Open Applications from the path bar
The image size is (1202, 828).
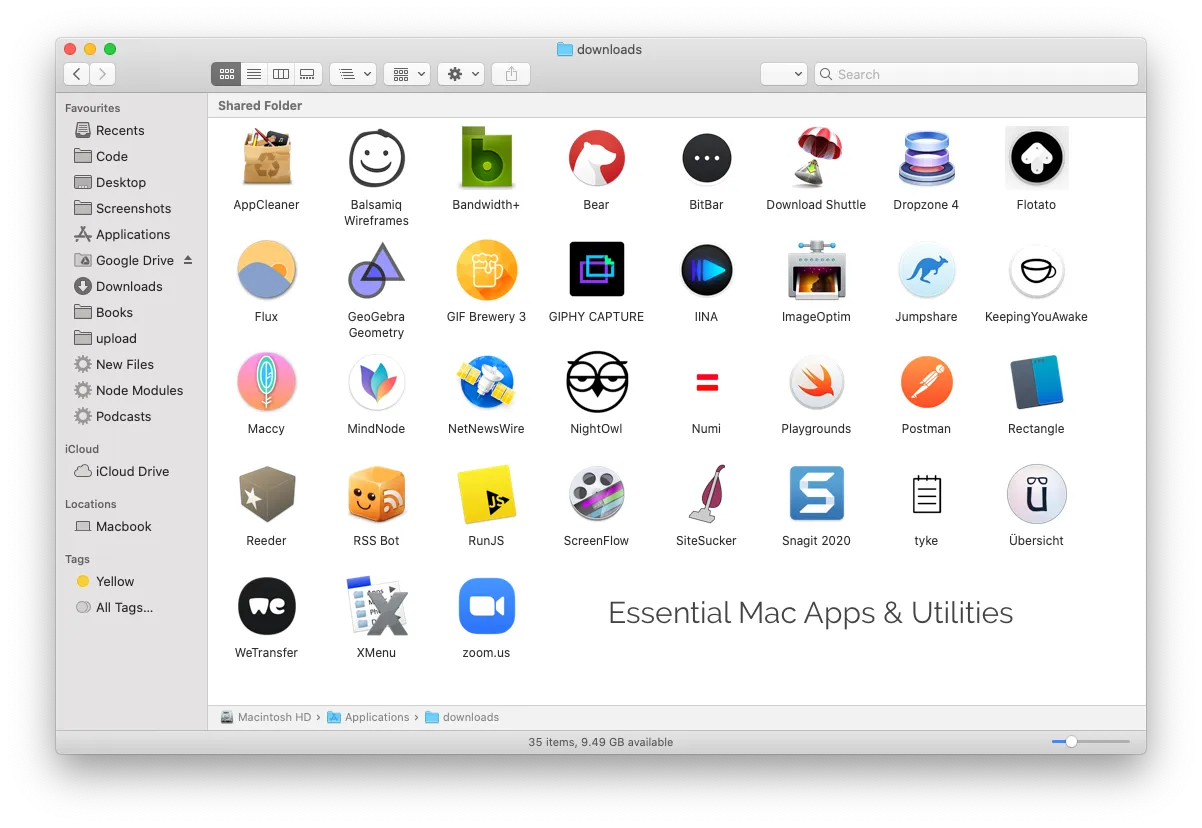(x=377, y=717)
